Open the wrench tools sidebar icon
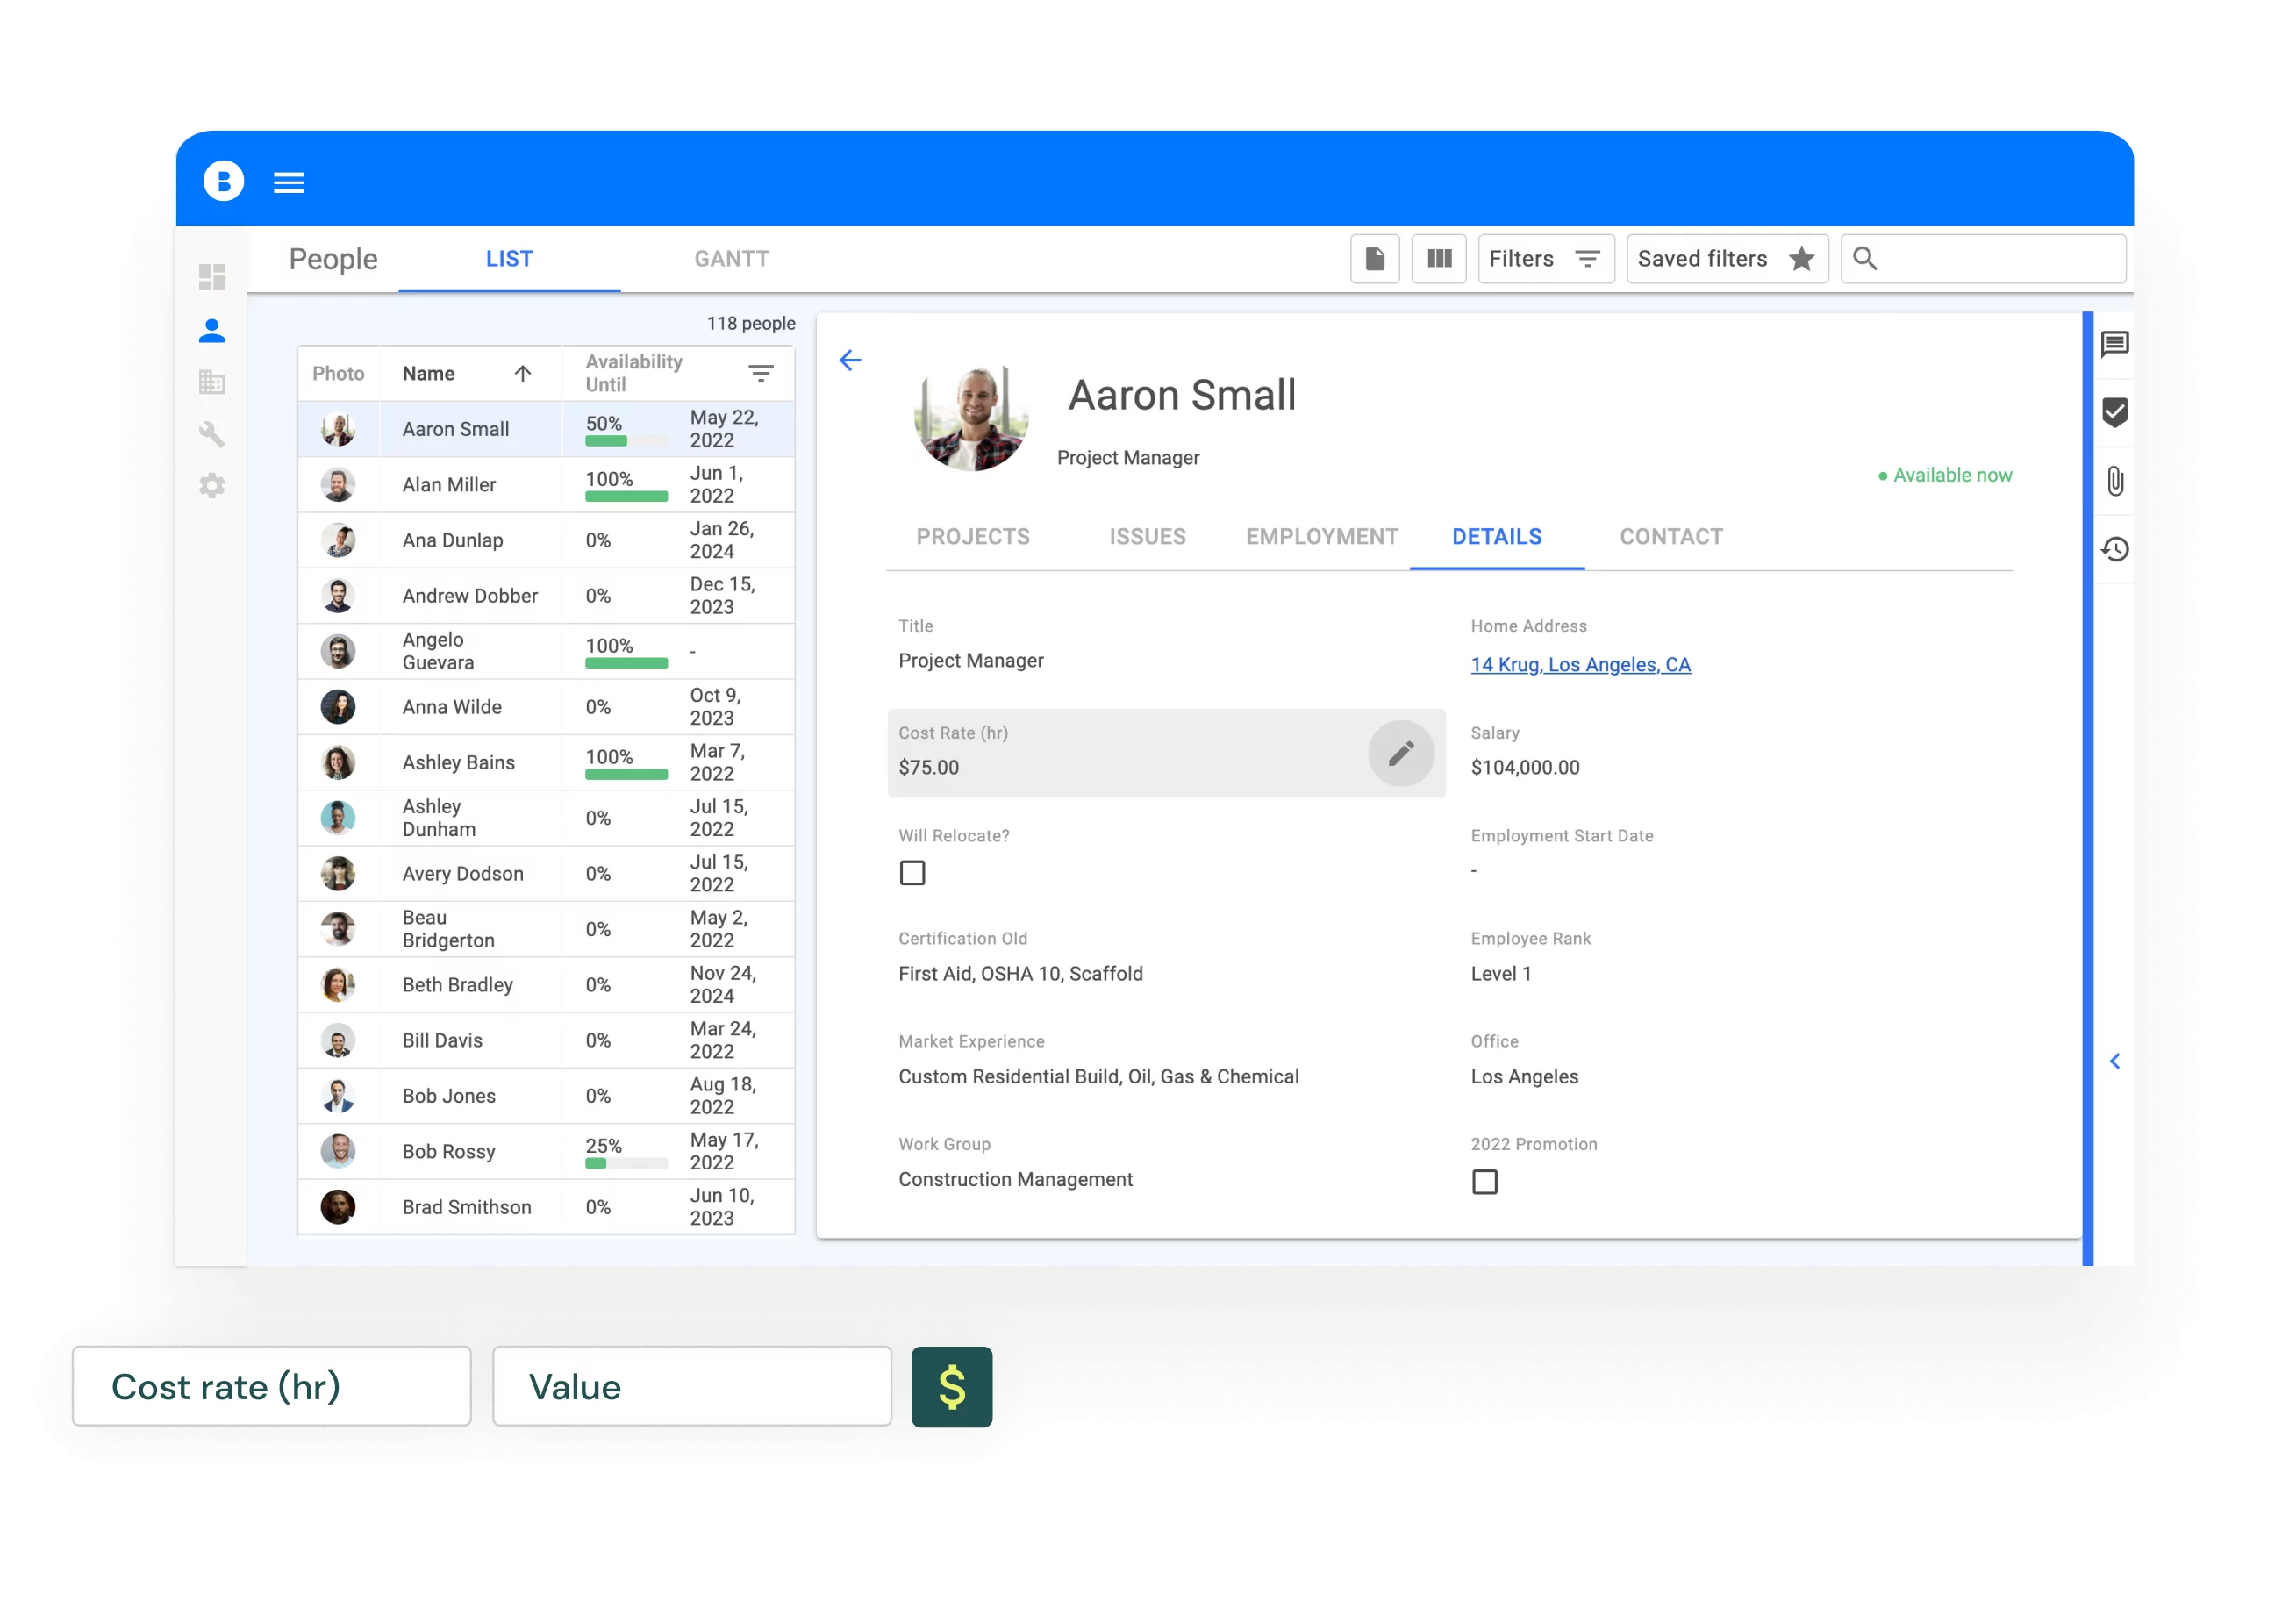This screenshot has height=1616, width=2296. (212, 434)
